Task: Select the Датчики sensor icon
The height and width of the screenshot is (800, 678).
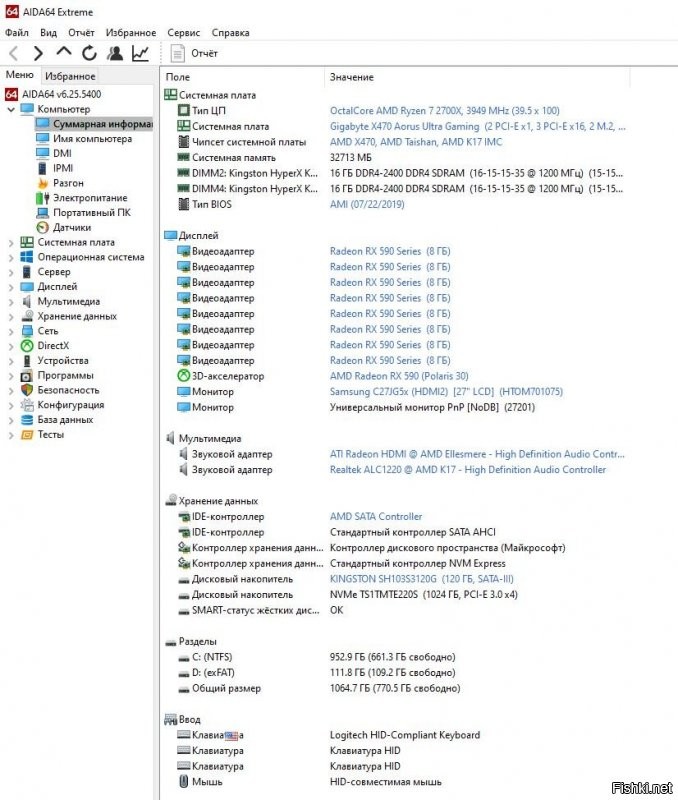Action: pos(43,228)
